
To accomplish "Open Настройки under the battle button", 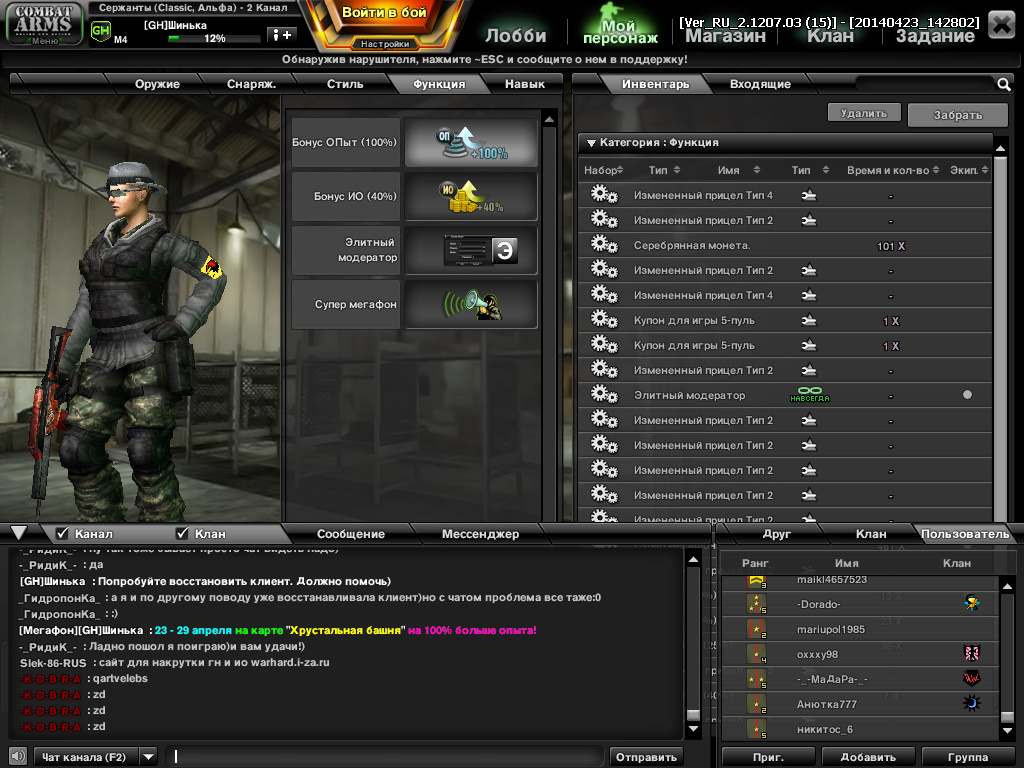I will tap(385, 44).
